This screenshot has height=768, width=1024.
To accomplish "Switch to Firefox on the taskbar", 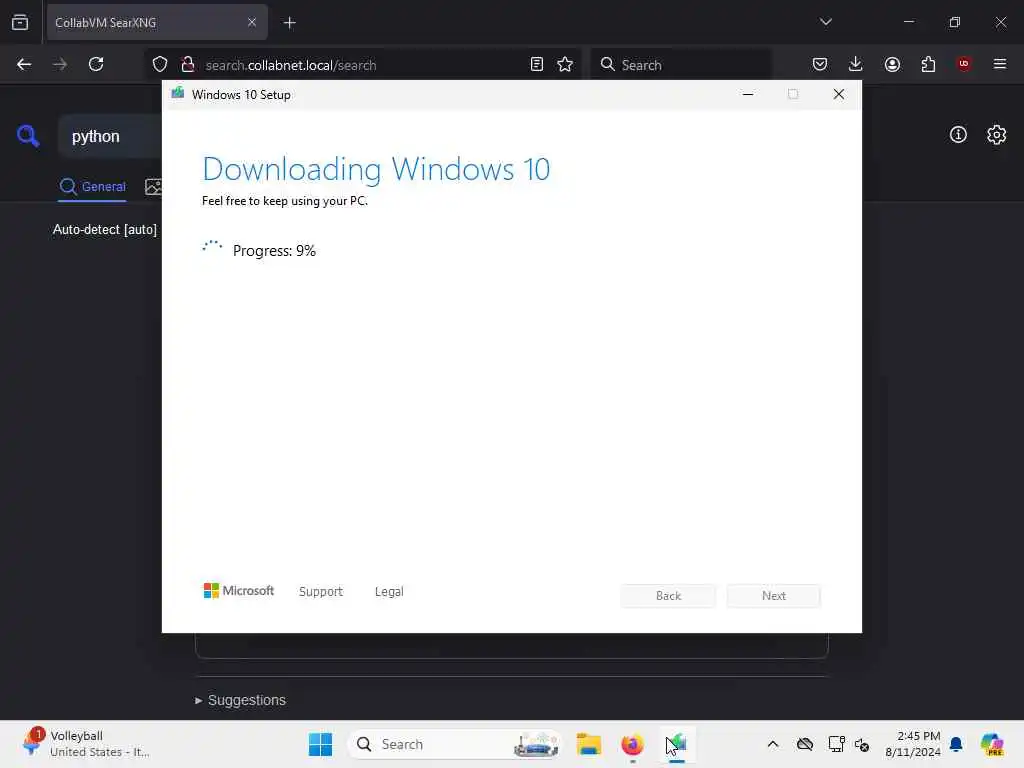I will 632,744.
